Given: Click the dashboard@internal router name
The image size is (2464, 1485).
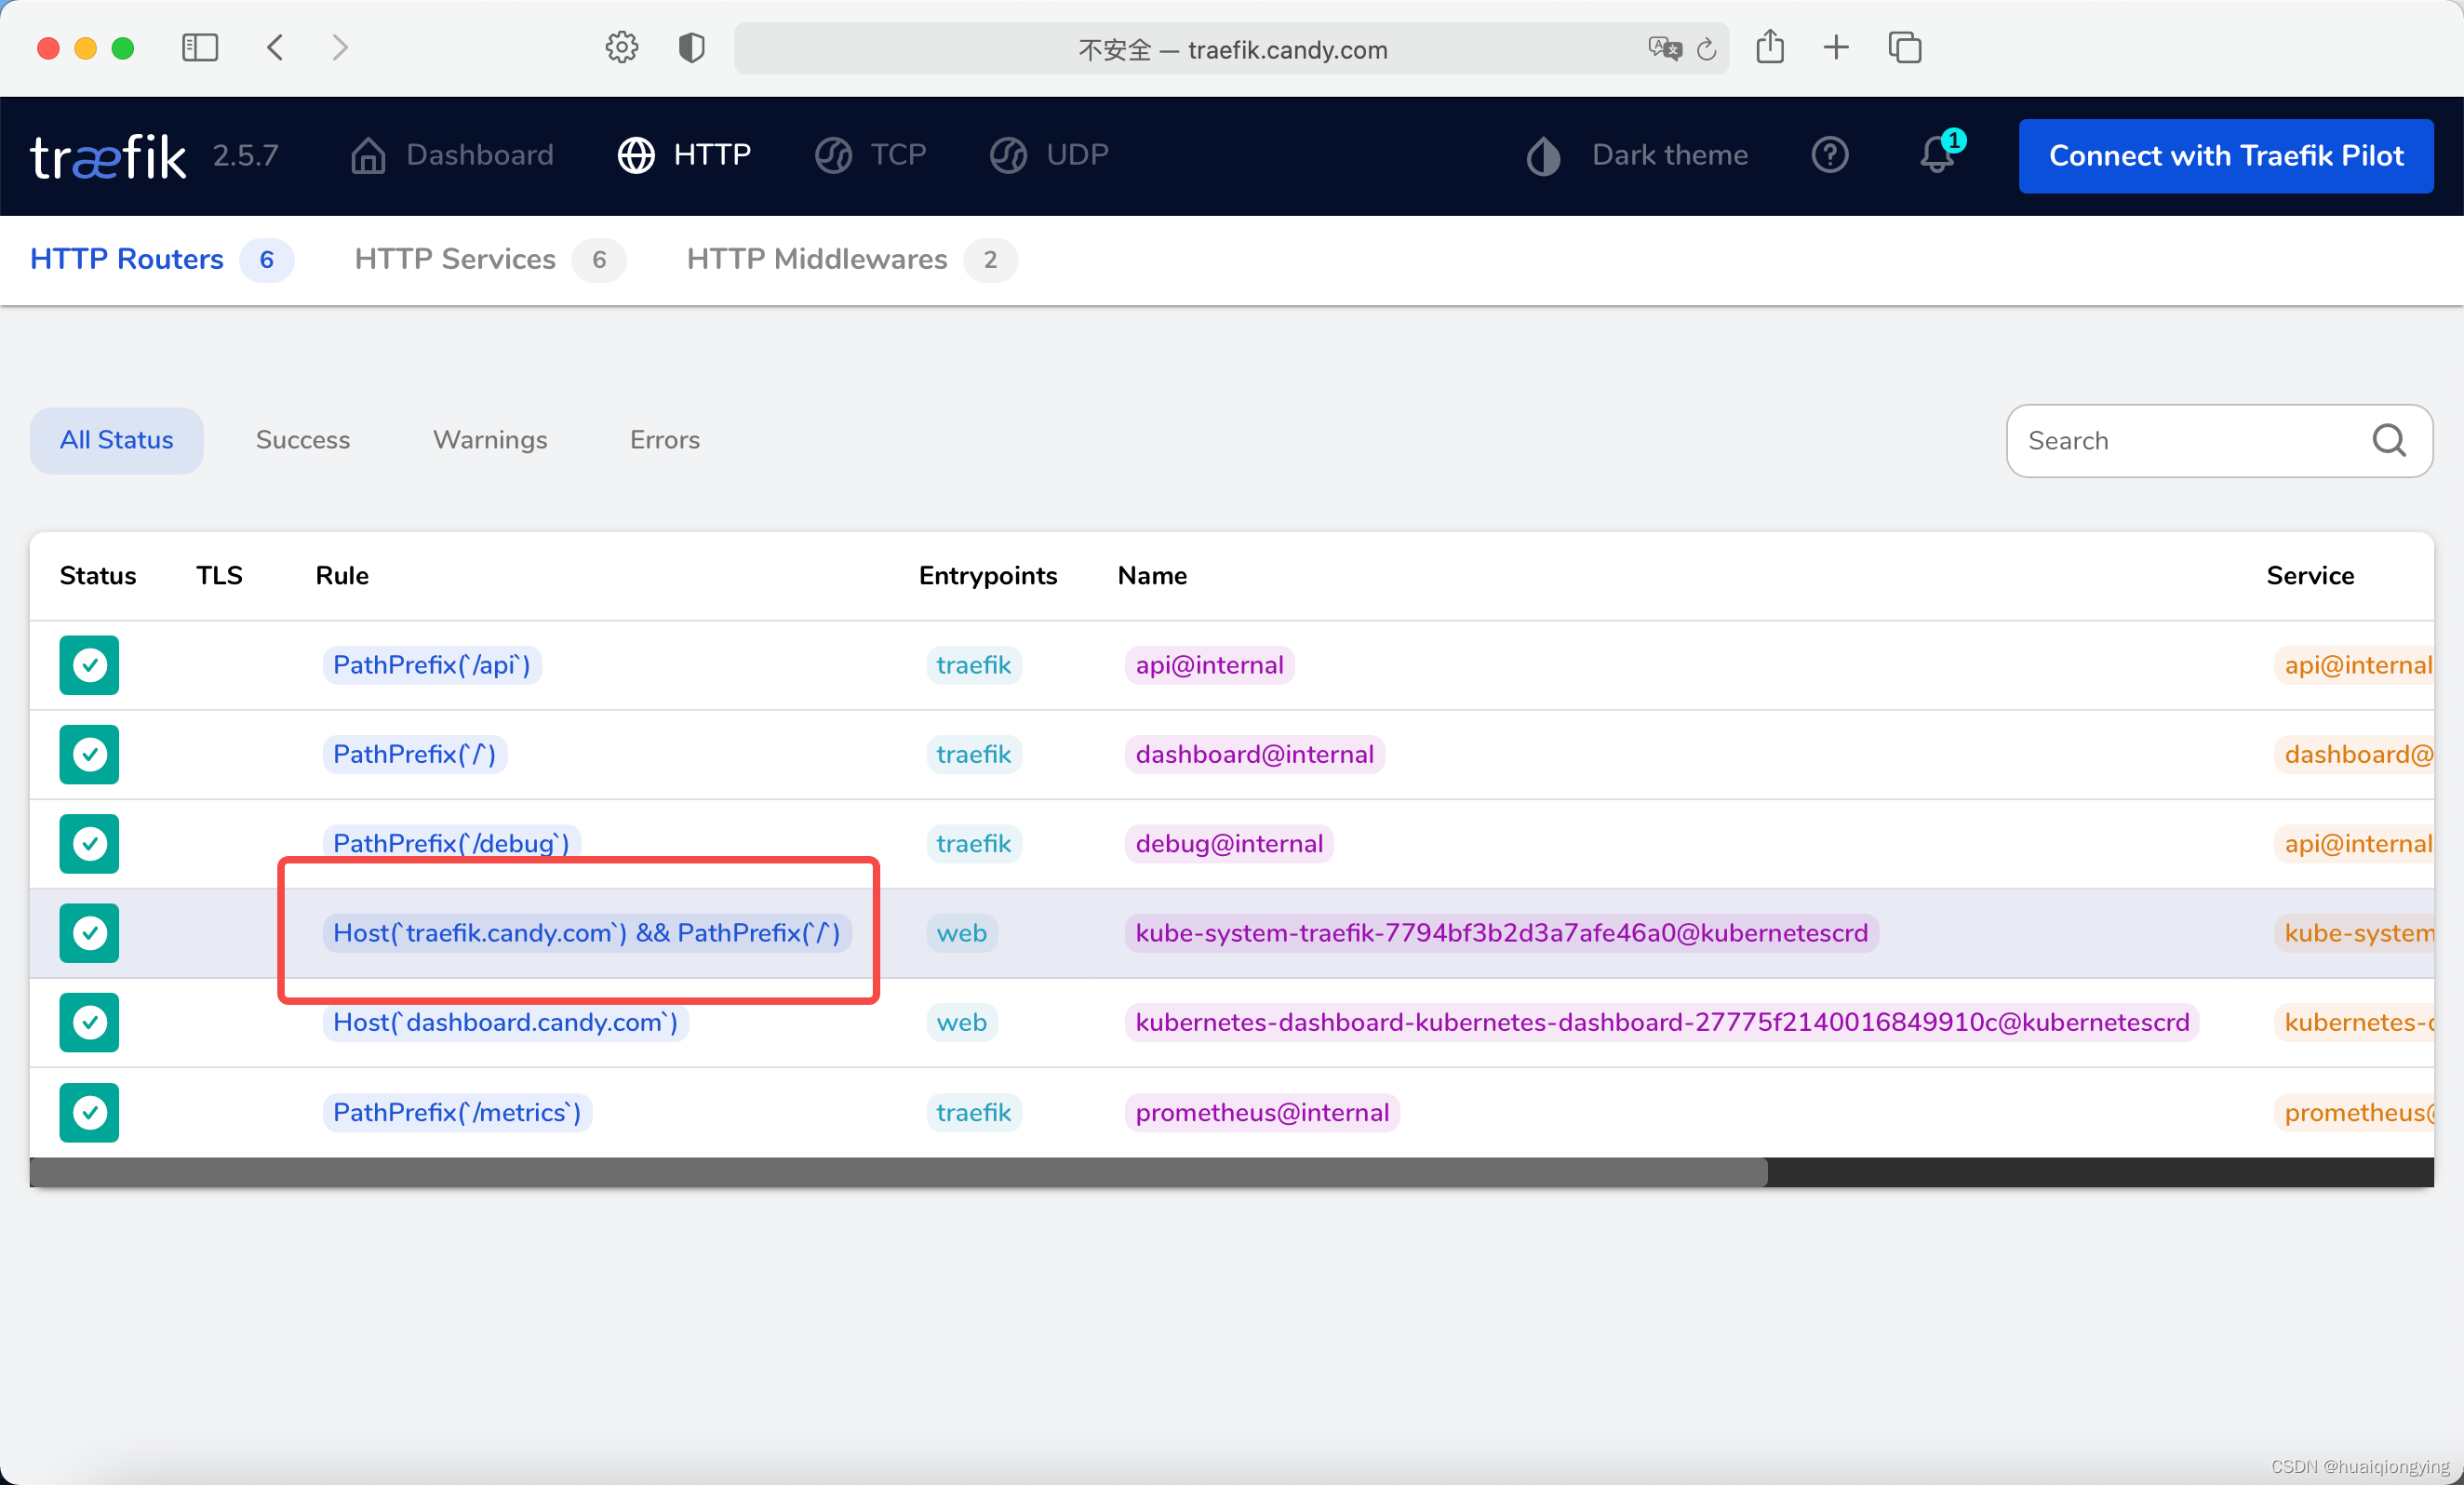Looking at the screenshot, I should point(1254,754).
